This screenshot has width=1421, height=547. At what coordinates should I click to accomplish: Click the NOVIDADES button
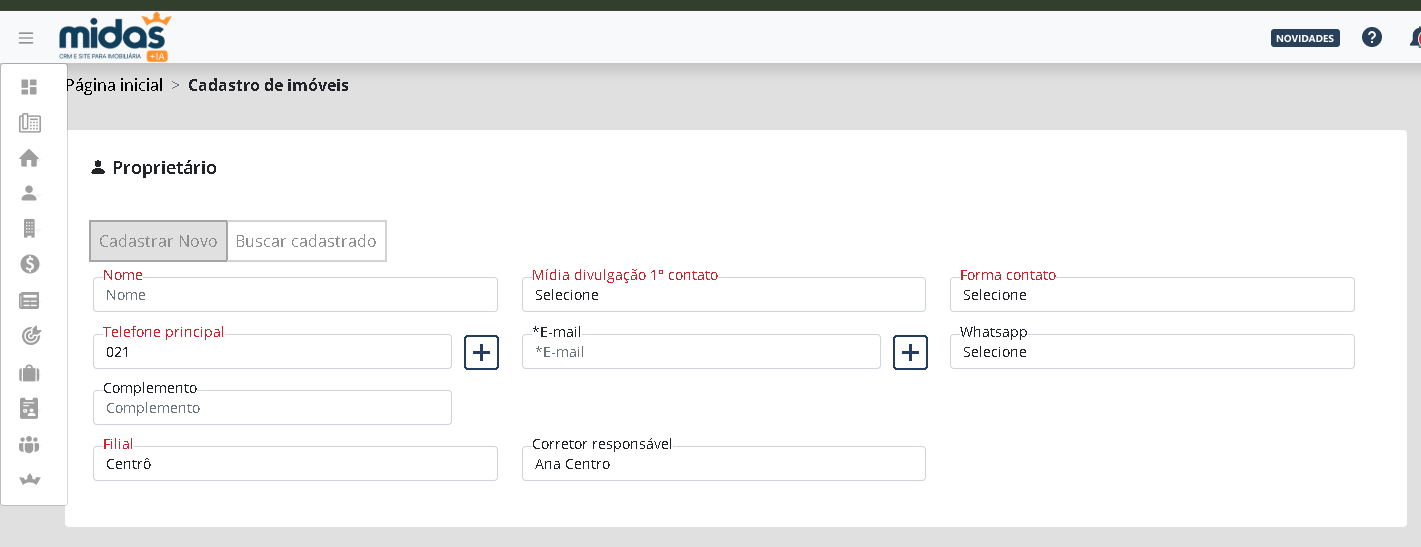pyautogui.click(x=1305, y=38)
